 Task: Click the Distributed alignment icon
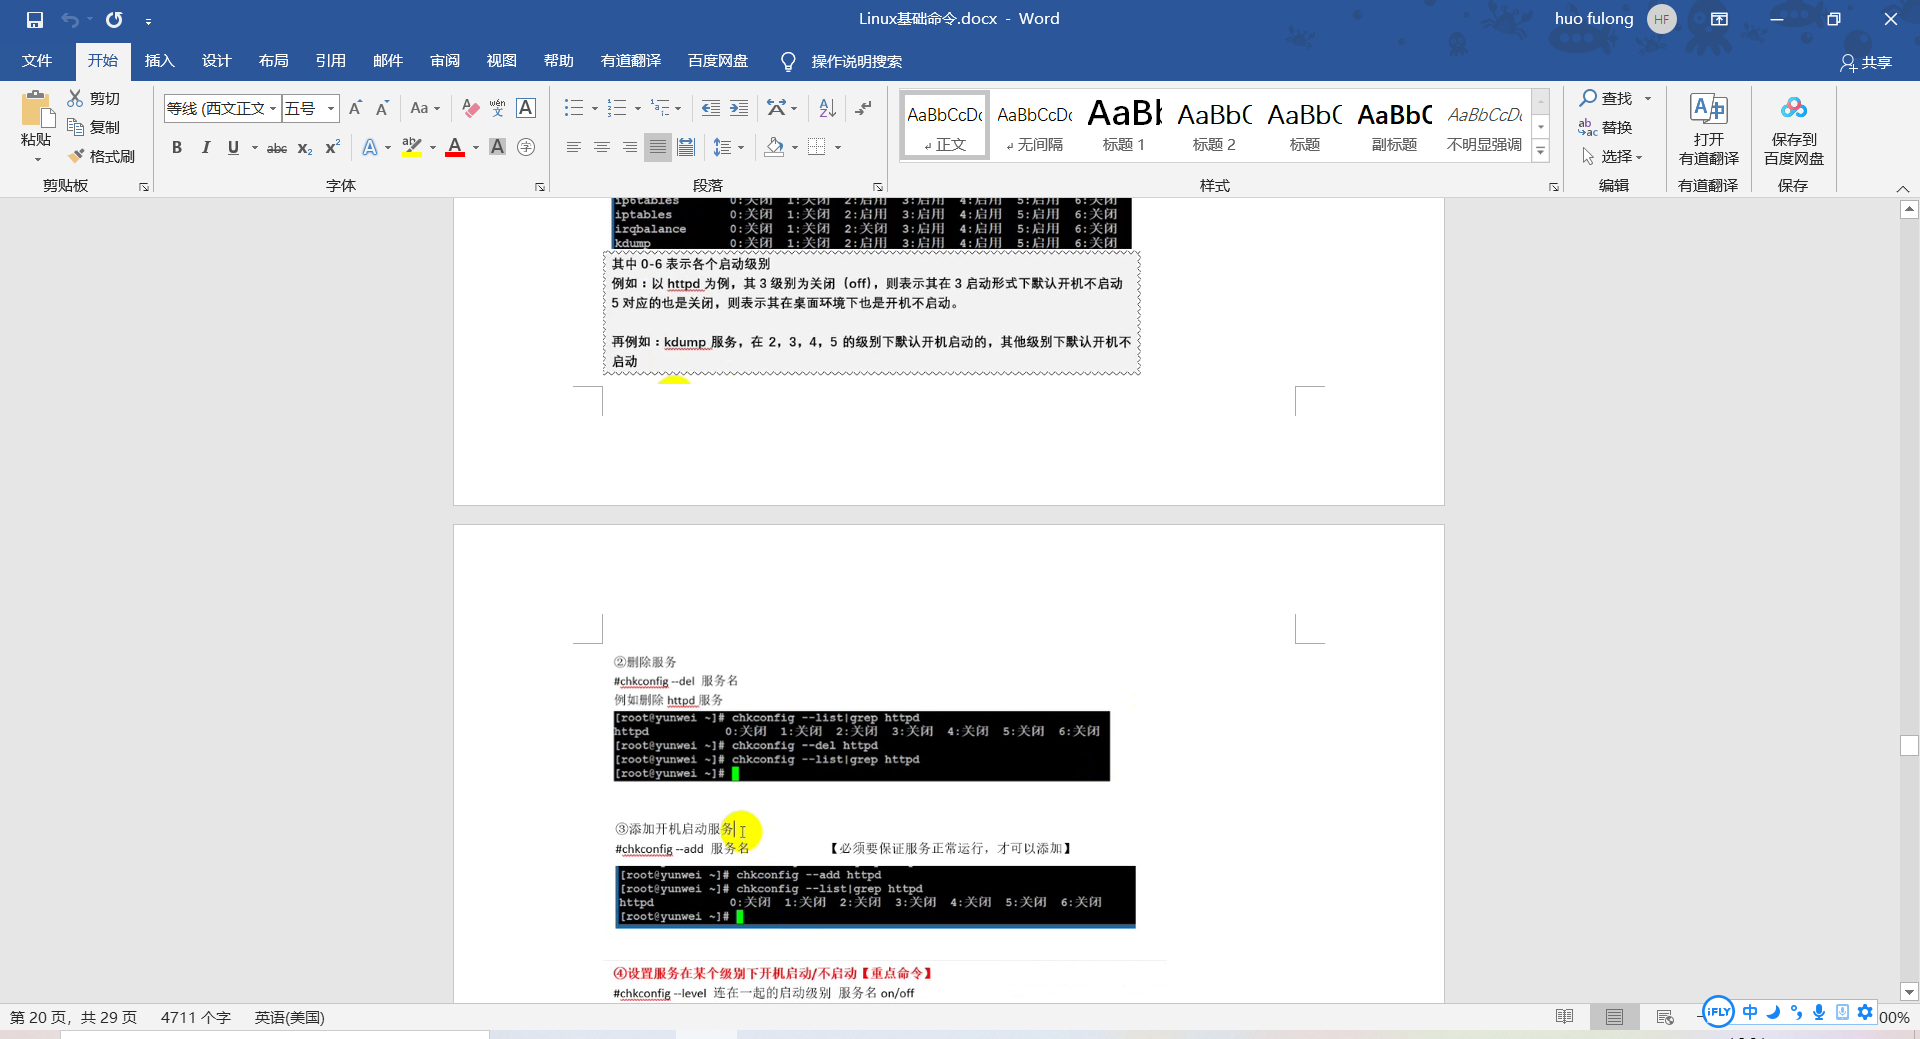(x=686, y=147)
